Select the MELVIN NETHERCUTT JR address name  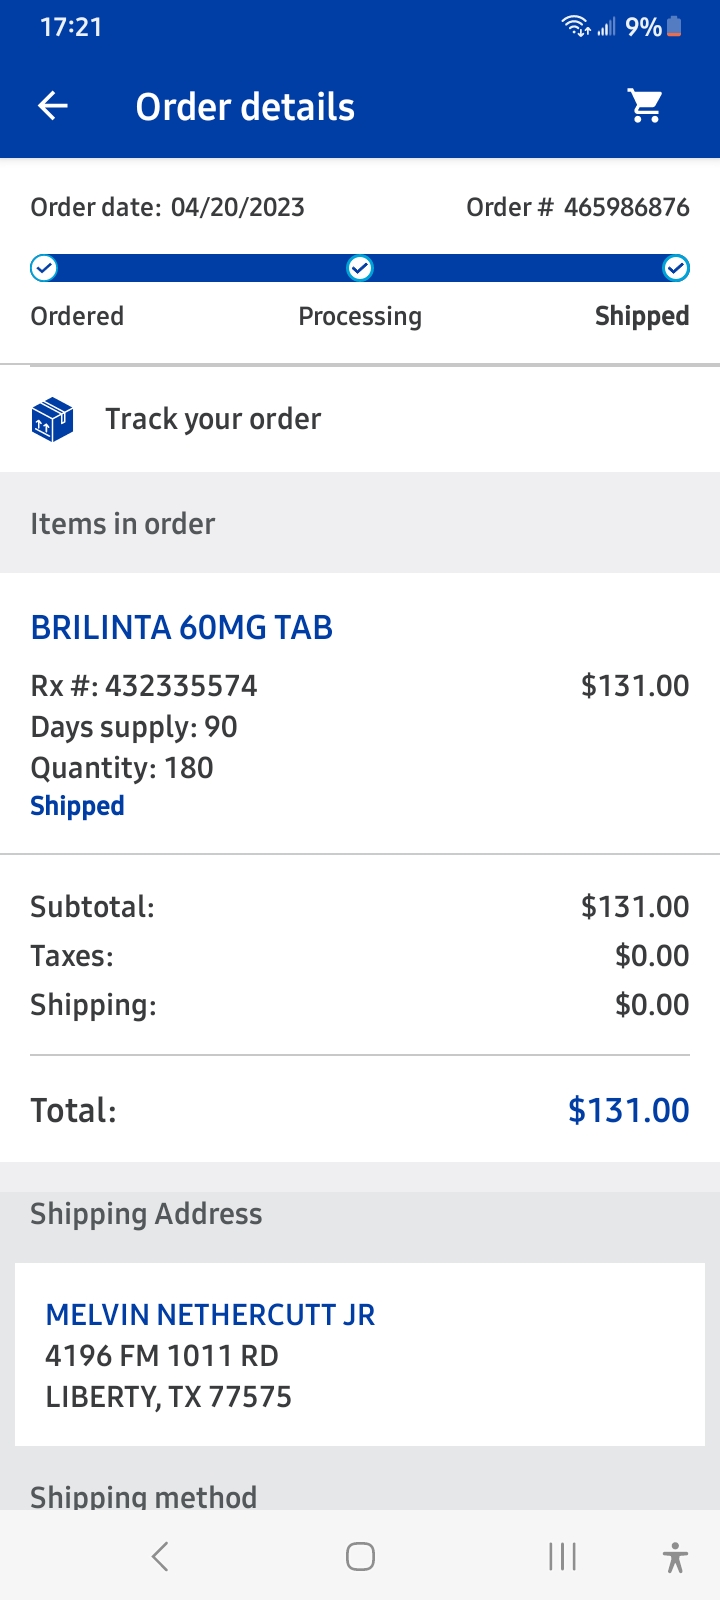[210, 1315]
